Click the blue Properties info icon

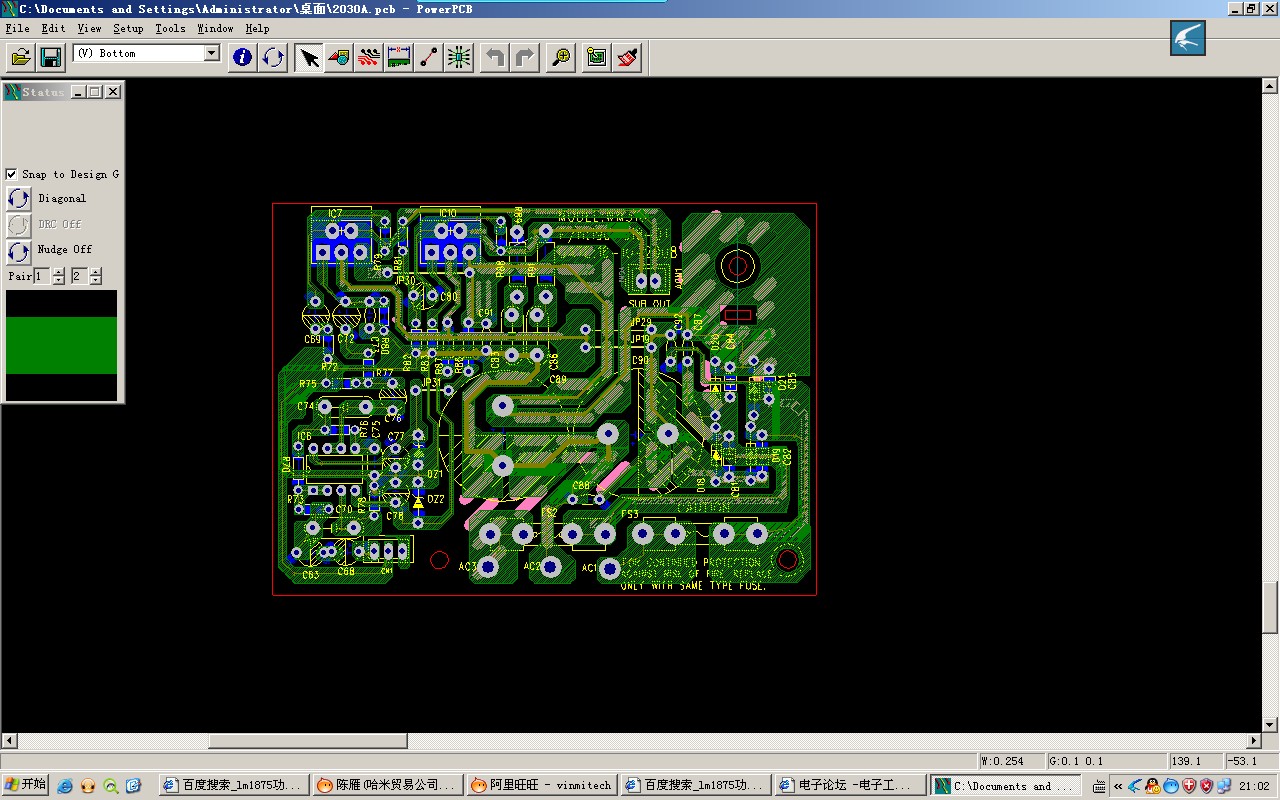[x=243, y=57]
